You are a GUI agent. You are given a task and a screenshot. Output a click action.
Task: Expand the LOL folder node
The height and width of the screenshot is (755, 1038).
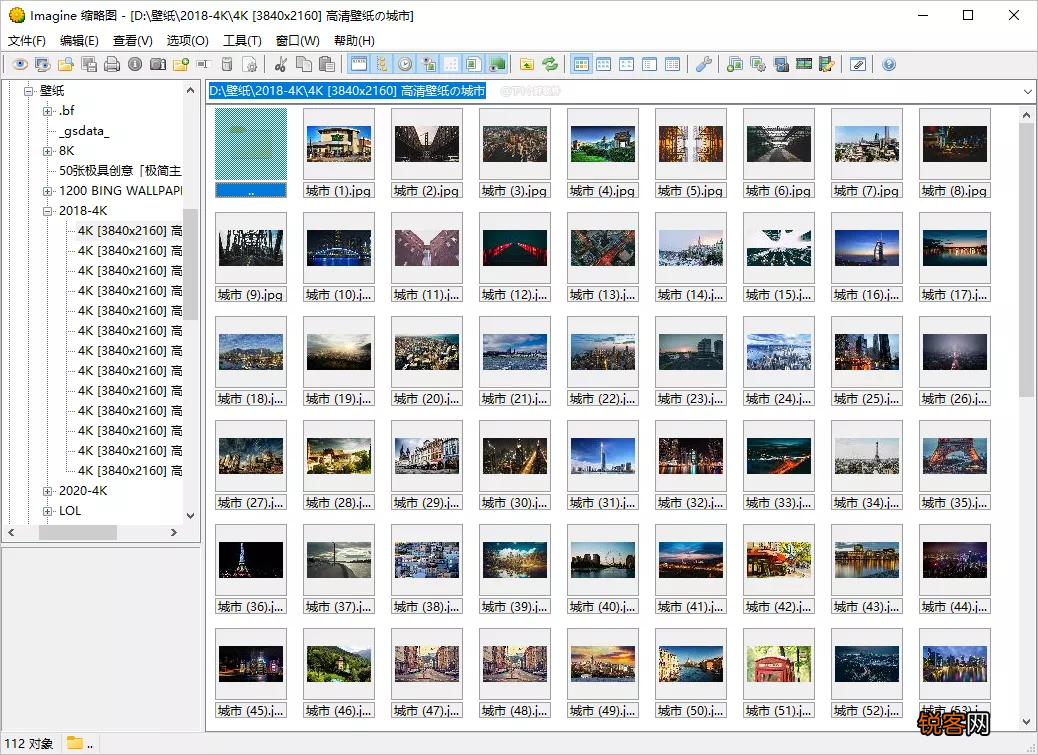click(48, 511)
